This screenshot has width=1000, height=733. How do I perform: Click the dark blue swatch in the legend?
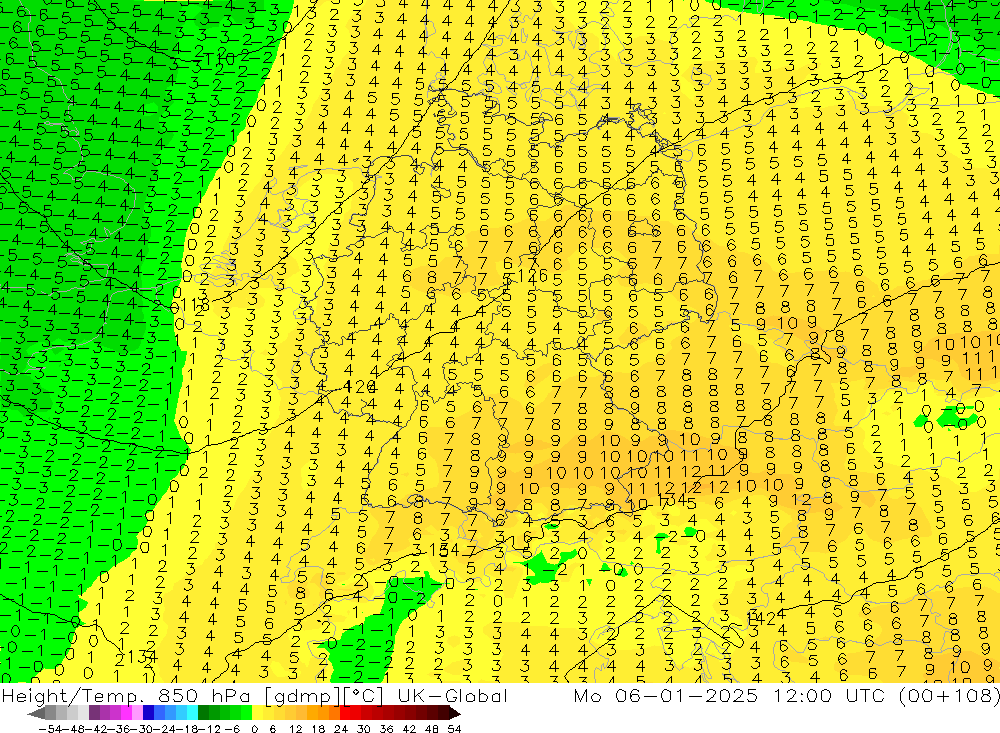148,714
